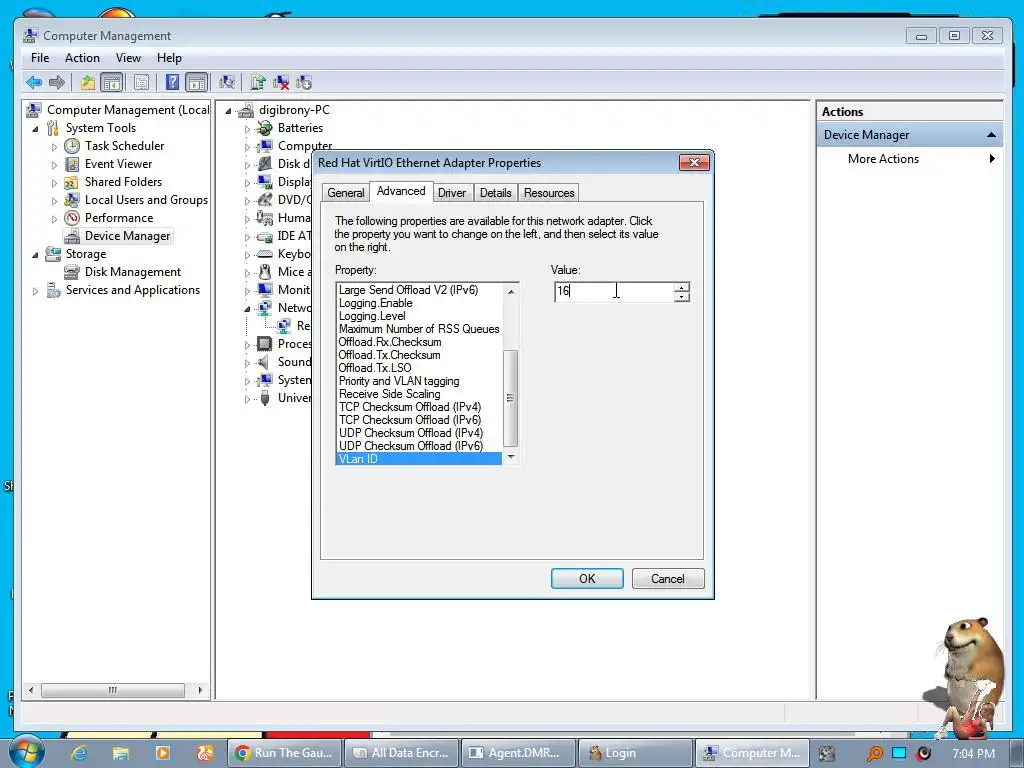Viewport: 1024px width, 768px height.
Task: Click the Chrome 'Run The Gau...' taskbar button
Action: click(285, 753)
